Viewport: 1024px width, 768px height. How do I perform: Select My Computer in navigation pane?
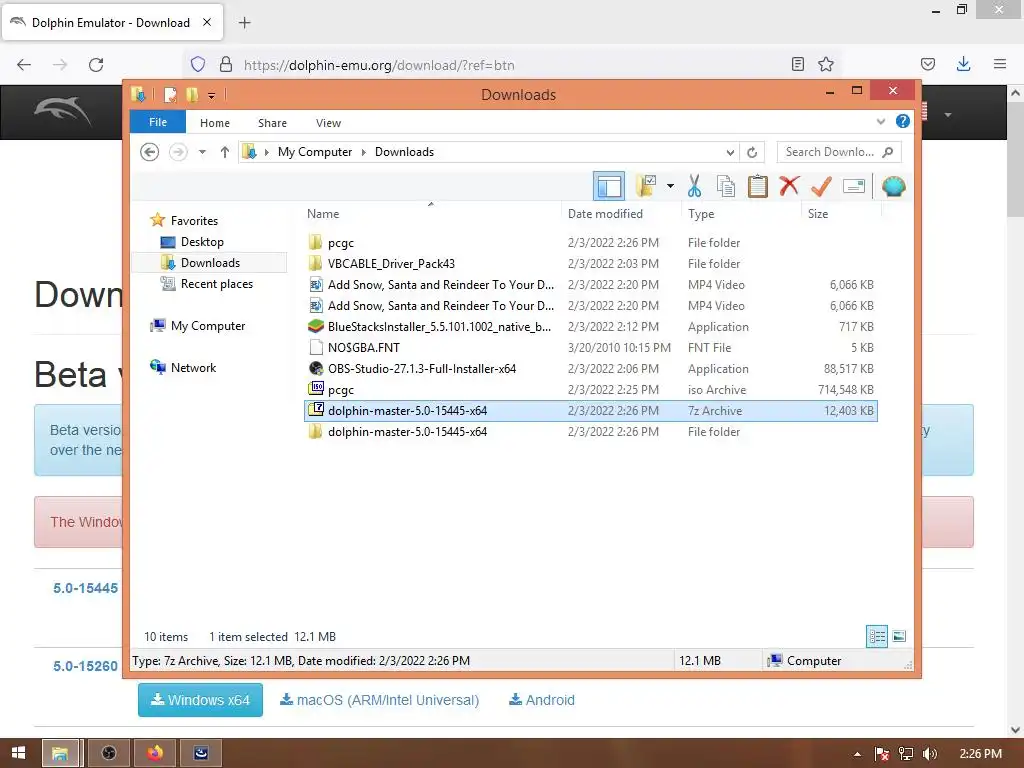(208, 326)
